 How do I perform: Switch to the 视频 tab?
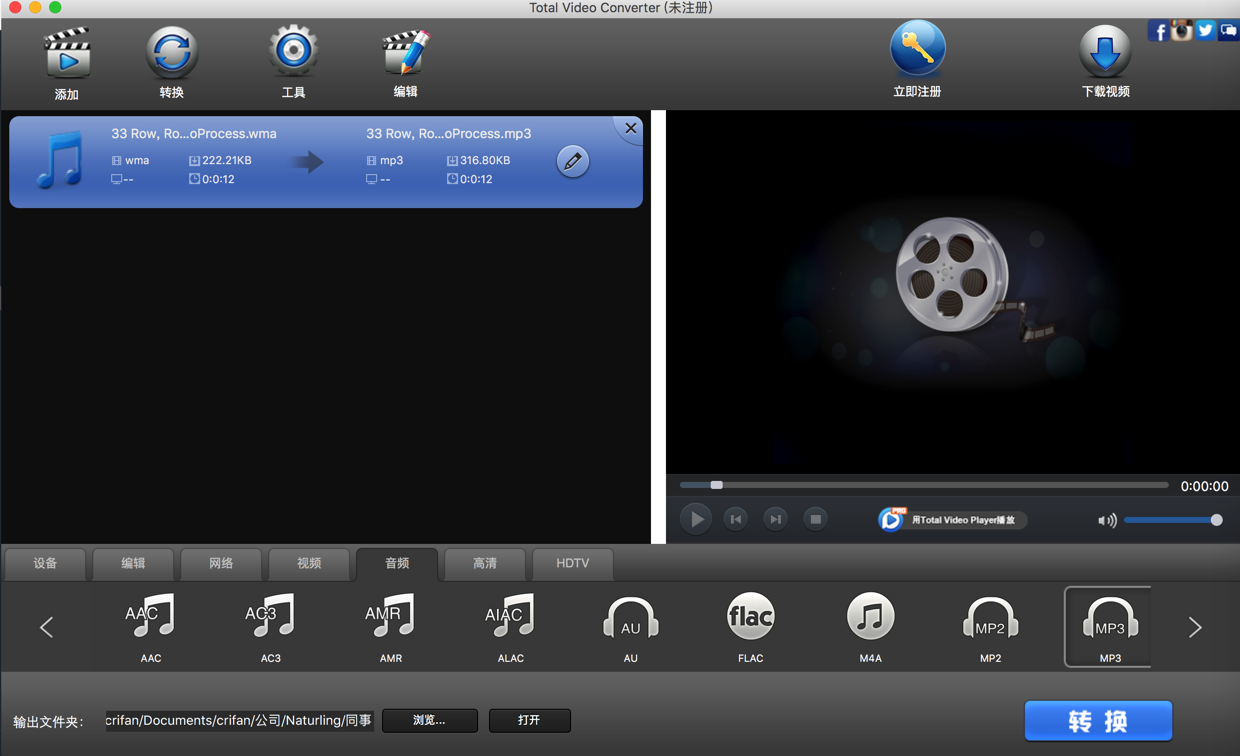click(x=309, y=564)
